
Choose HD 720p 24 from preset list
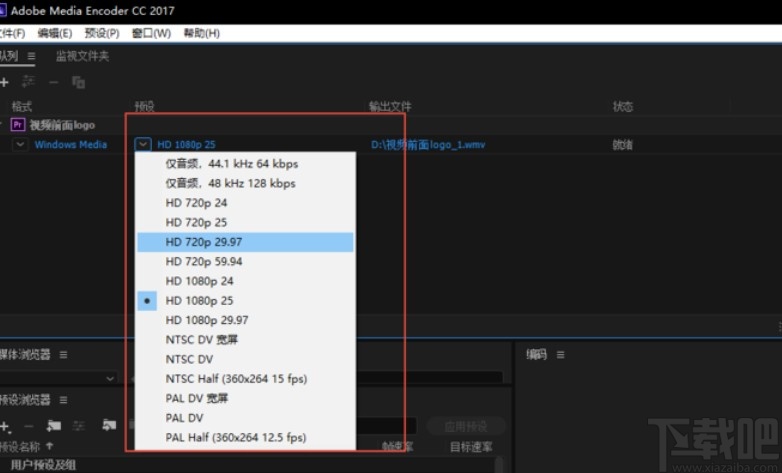[x=245, y=203]
